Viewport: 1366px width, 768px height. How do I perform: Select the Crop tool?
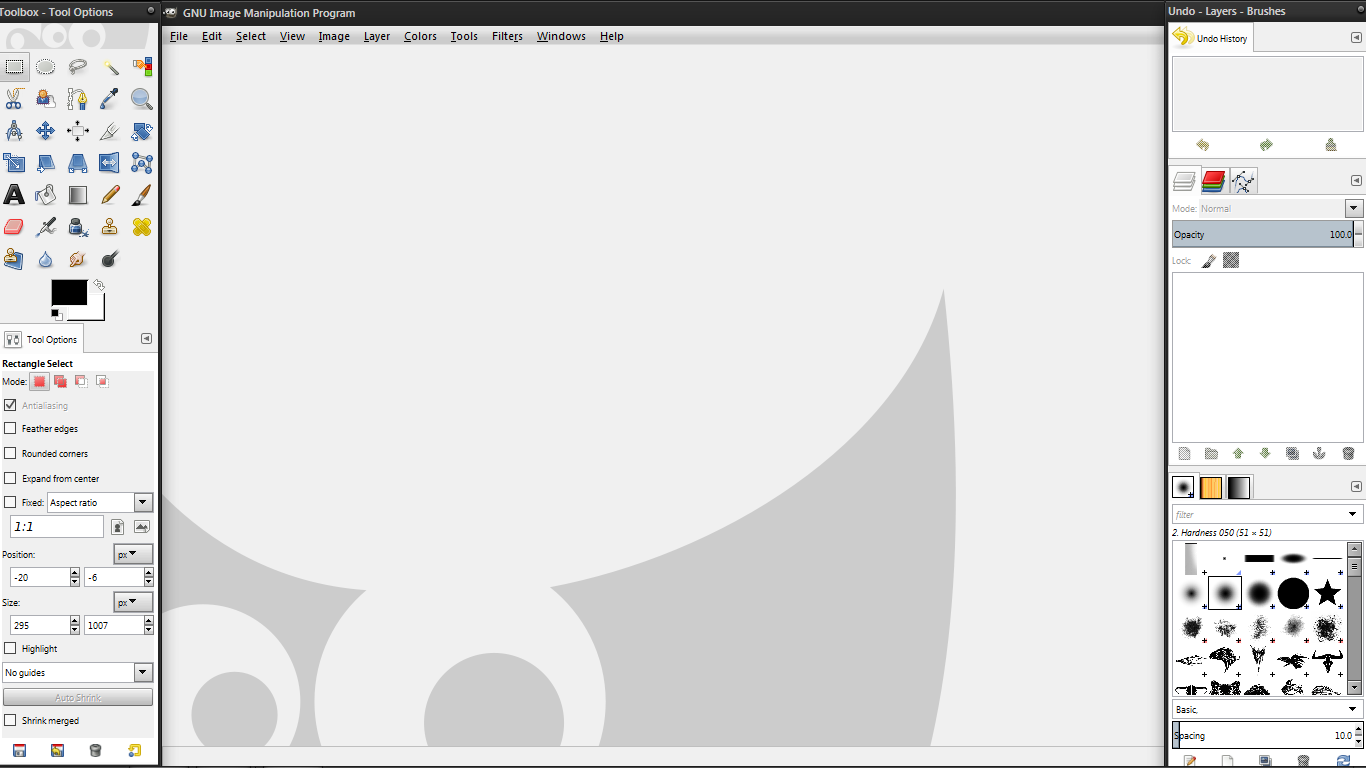[x=110, y=131]
